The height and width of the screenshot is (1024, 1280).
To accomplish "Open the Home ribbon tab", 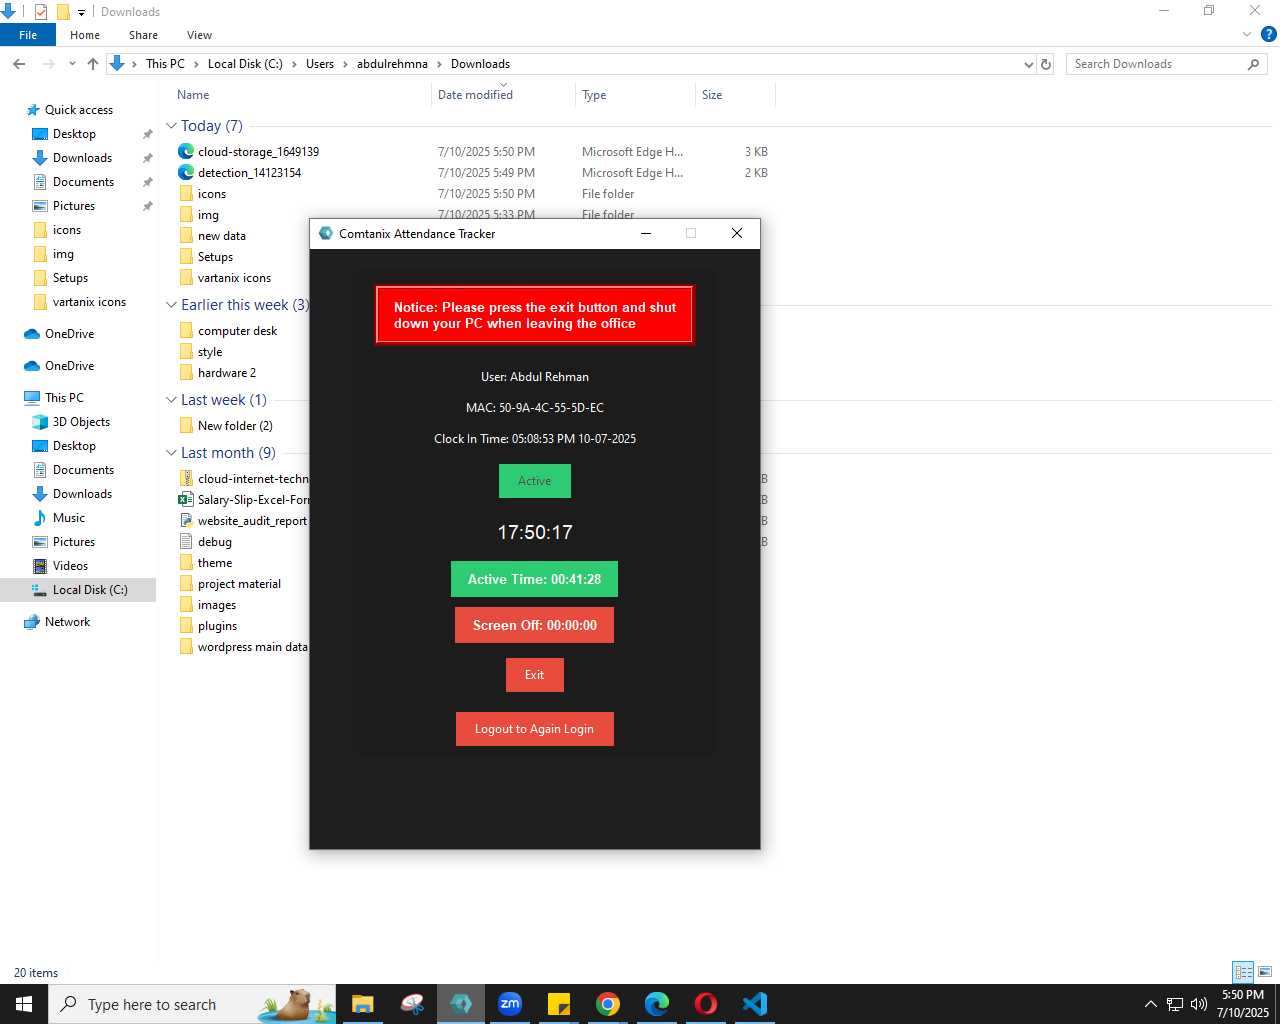I will (85, 35).
